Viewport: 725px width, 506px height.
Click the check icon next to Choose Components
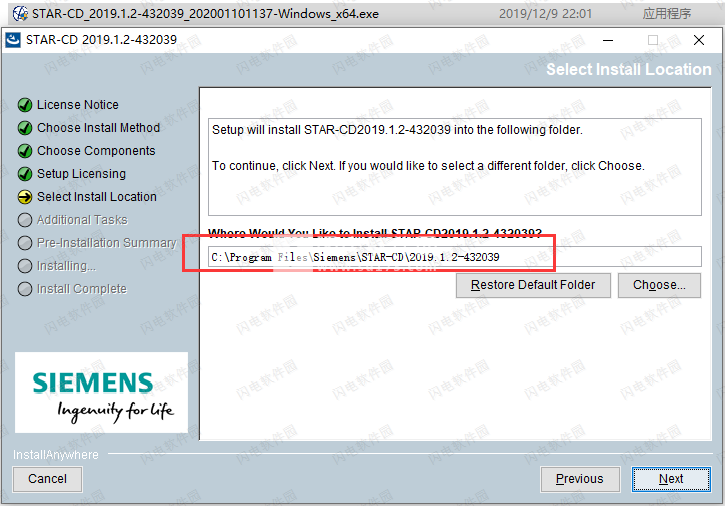(x=25, y=151)
